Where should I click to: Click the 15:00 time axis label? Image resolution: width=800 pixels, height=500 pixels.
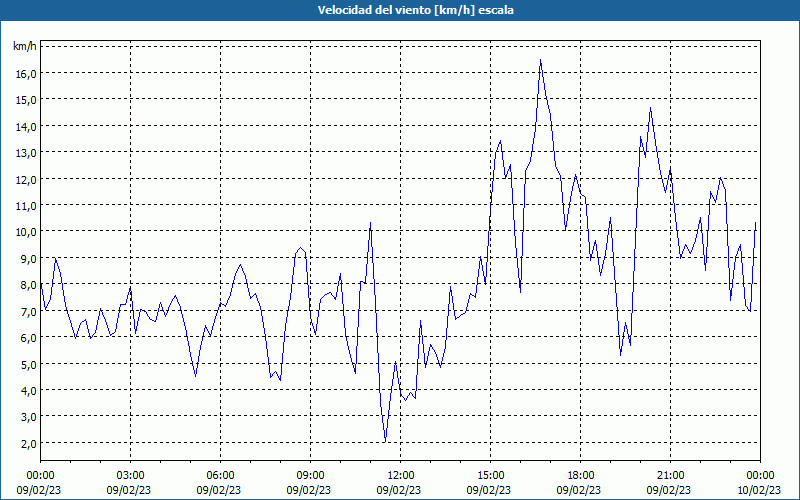[x=490, y=476]
